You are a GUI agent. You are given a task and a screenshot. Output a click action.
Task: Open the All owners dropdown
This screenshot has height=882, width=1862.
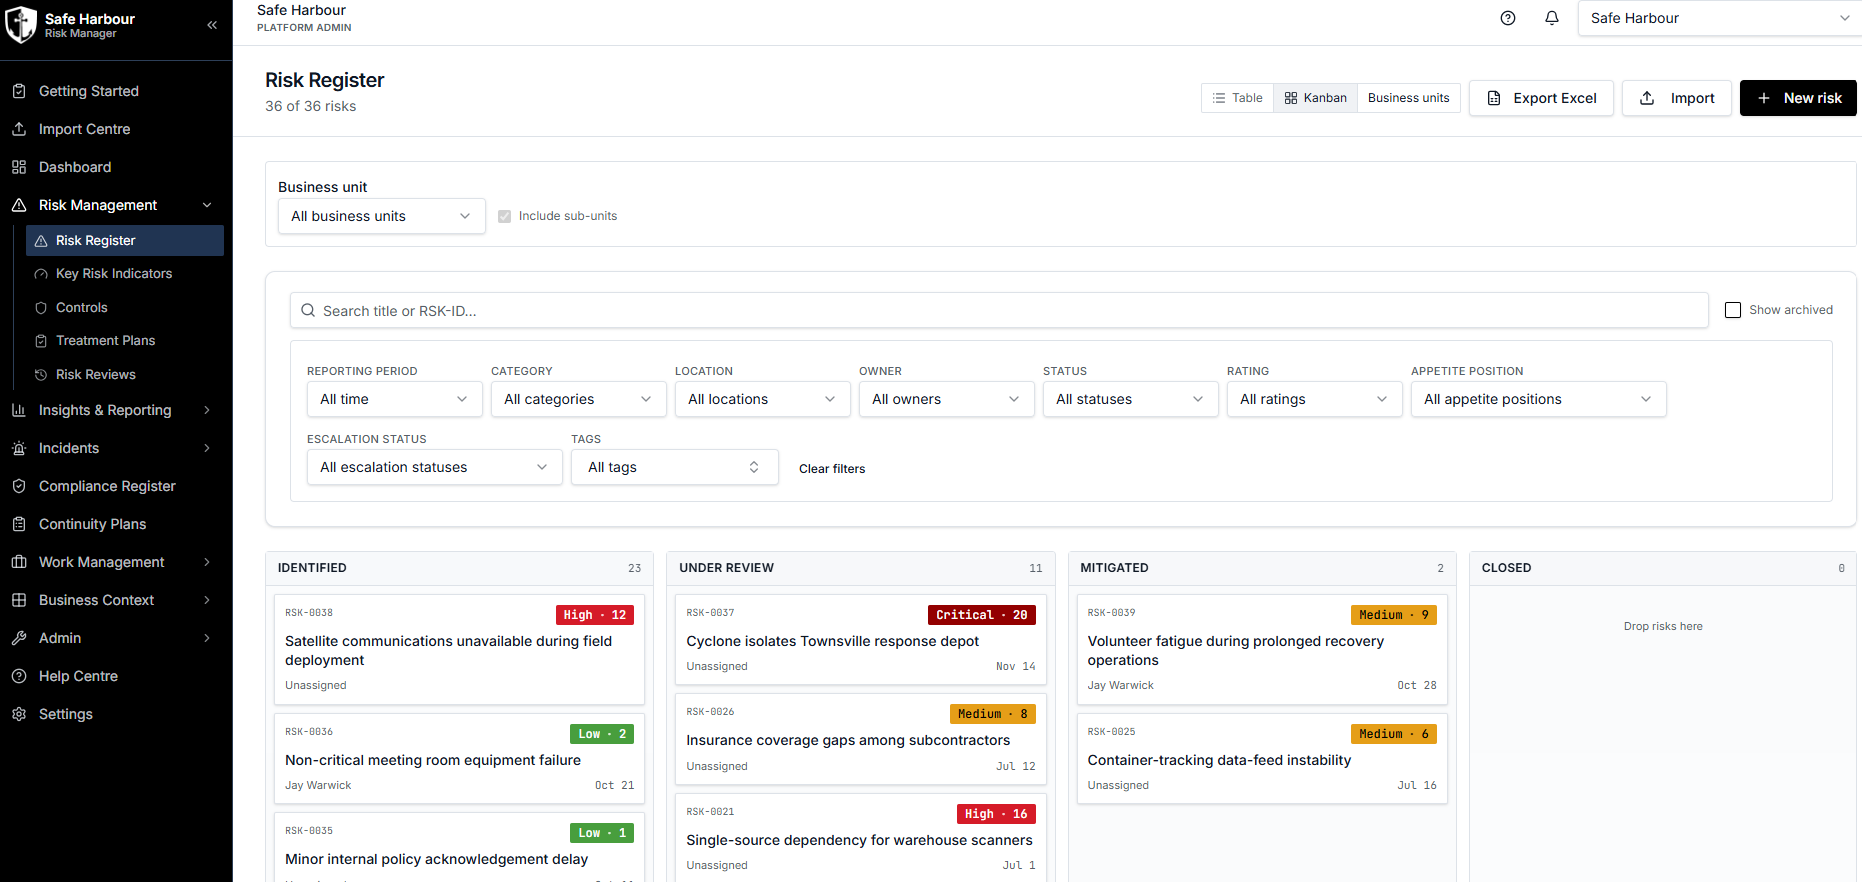[x=946, y=399]
